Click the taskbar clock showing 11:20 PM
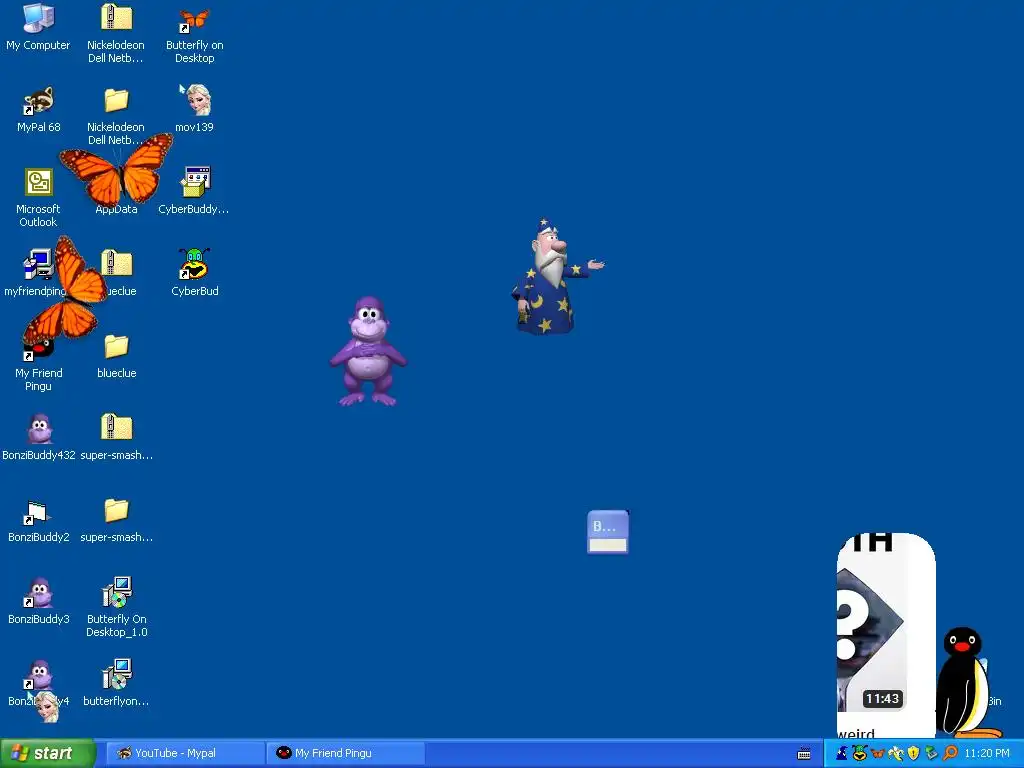Image resolution: width=1024 pixels, height=768 pixels. [x=987, y=754]
